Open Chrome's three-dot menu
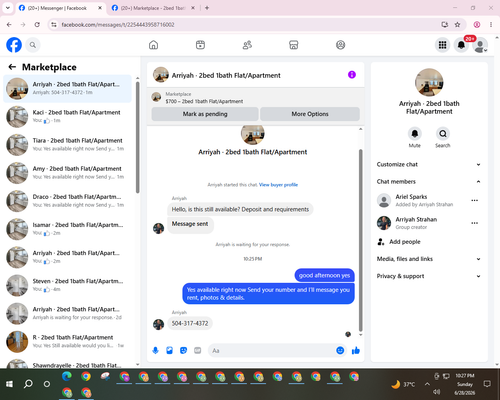 point(491,25)
